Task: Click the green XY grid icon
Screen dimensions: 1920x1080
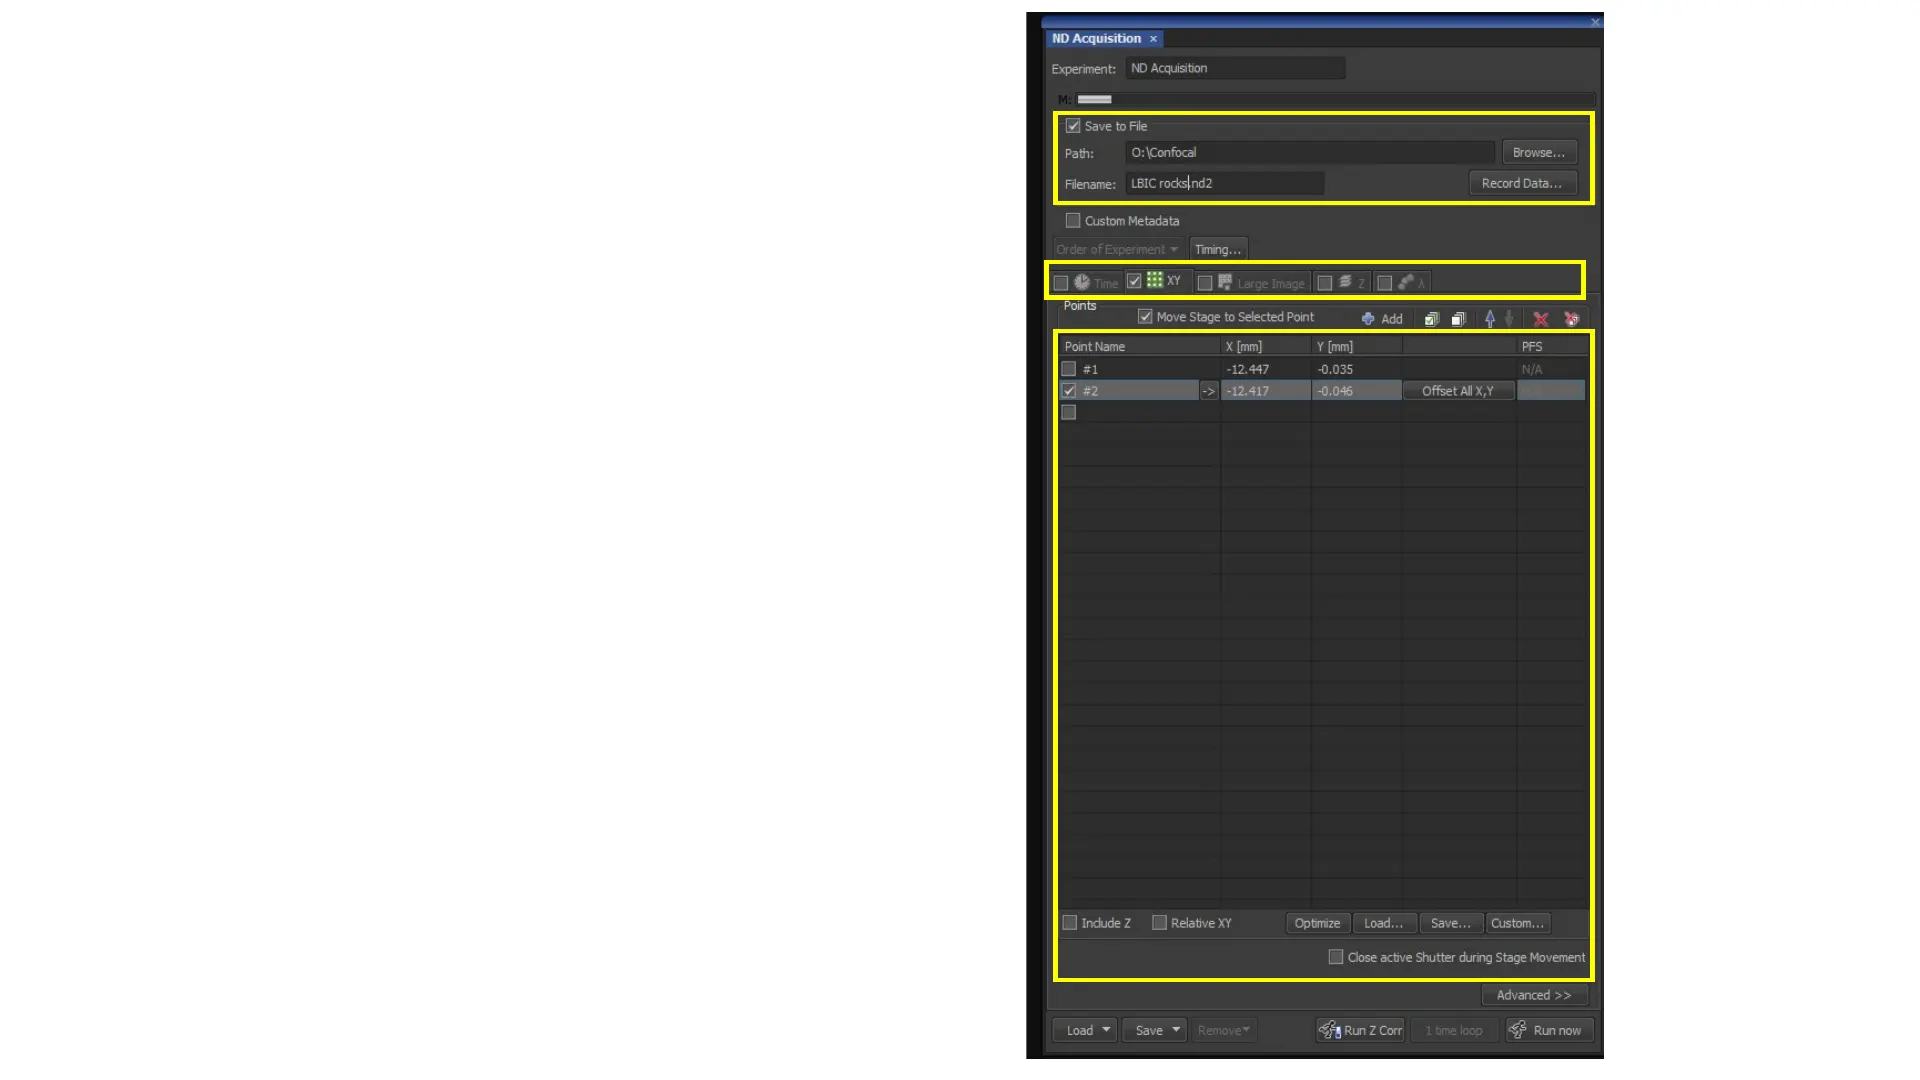Action: click(x=1155, y=280)
